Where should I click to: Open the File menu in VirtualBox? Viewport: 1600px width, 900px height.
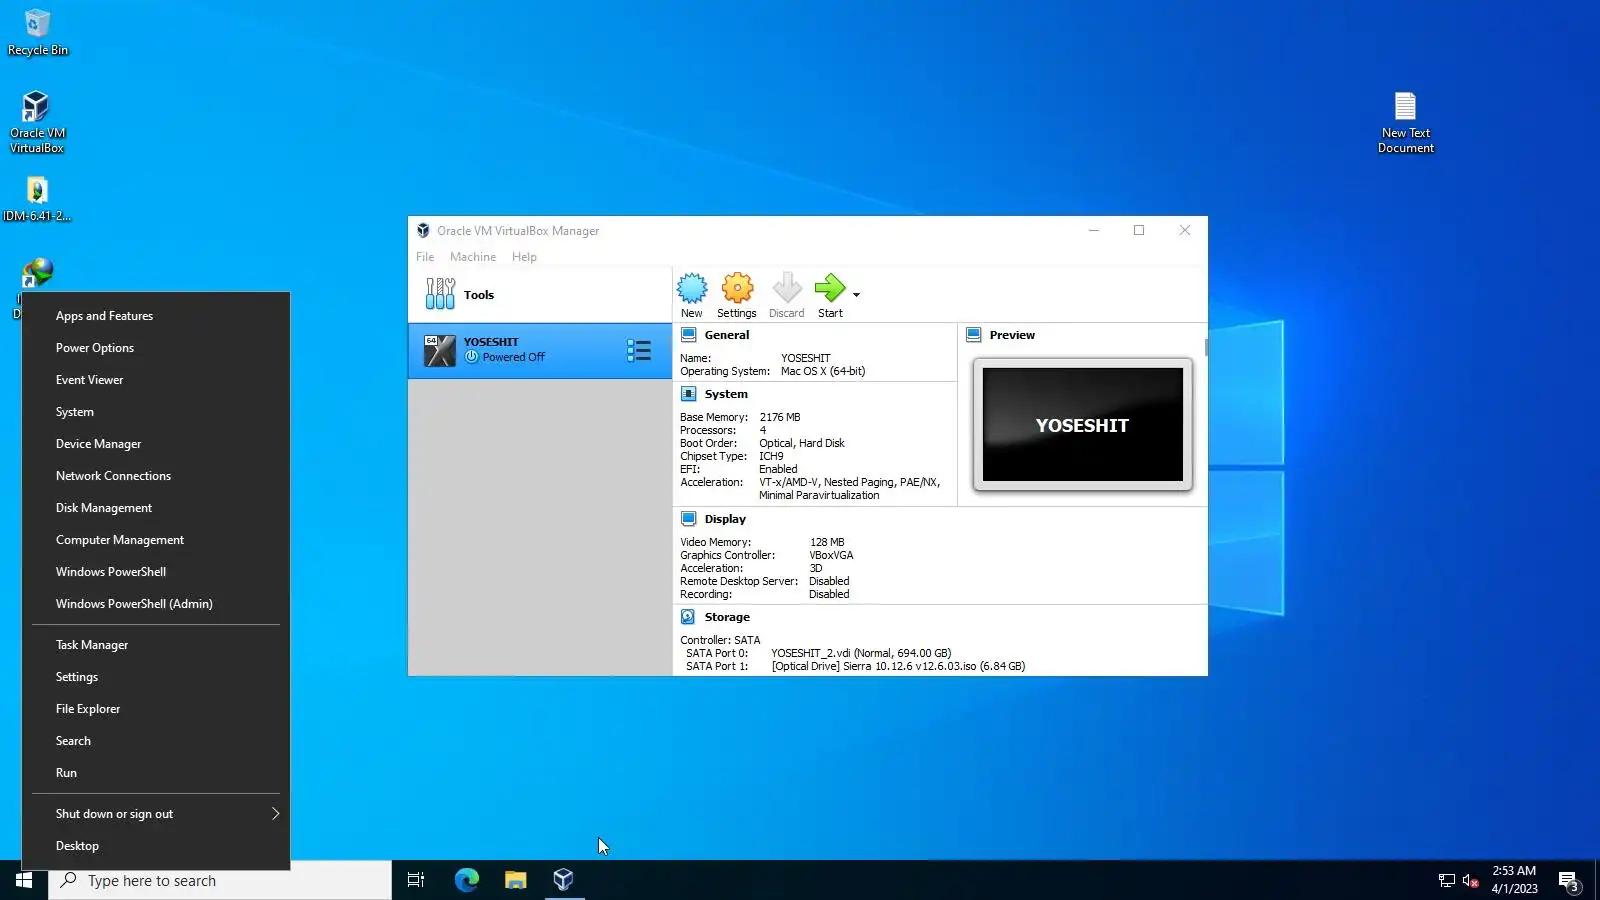point(425,257)
